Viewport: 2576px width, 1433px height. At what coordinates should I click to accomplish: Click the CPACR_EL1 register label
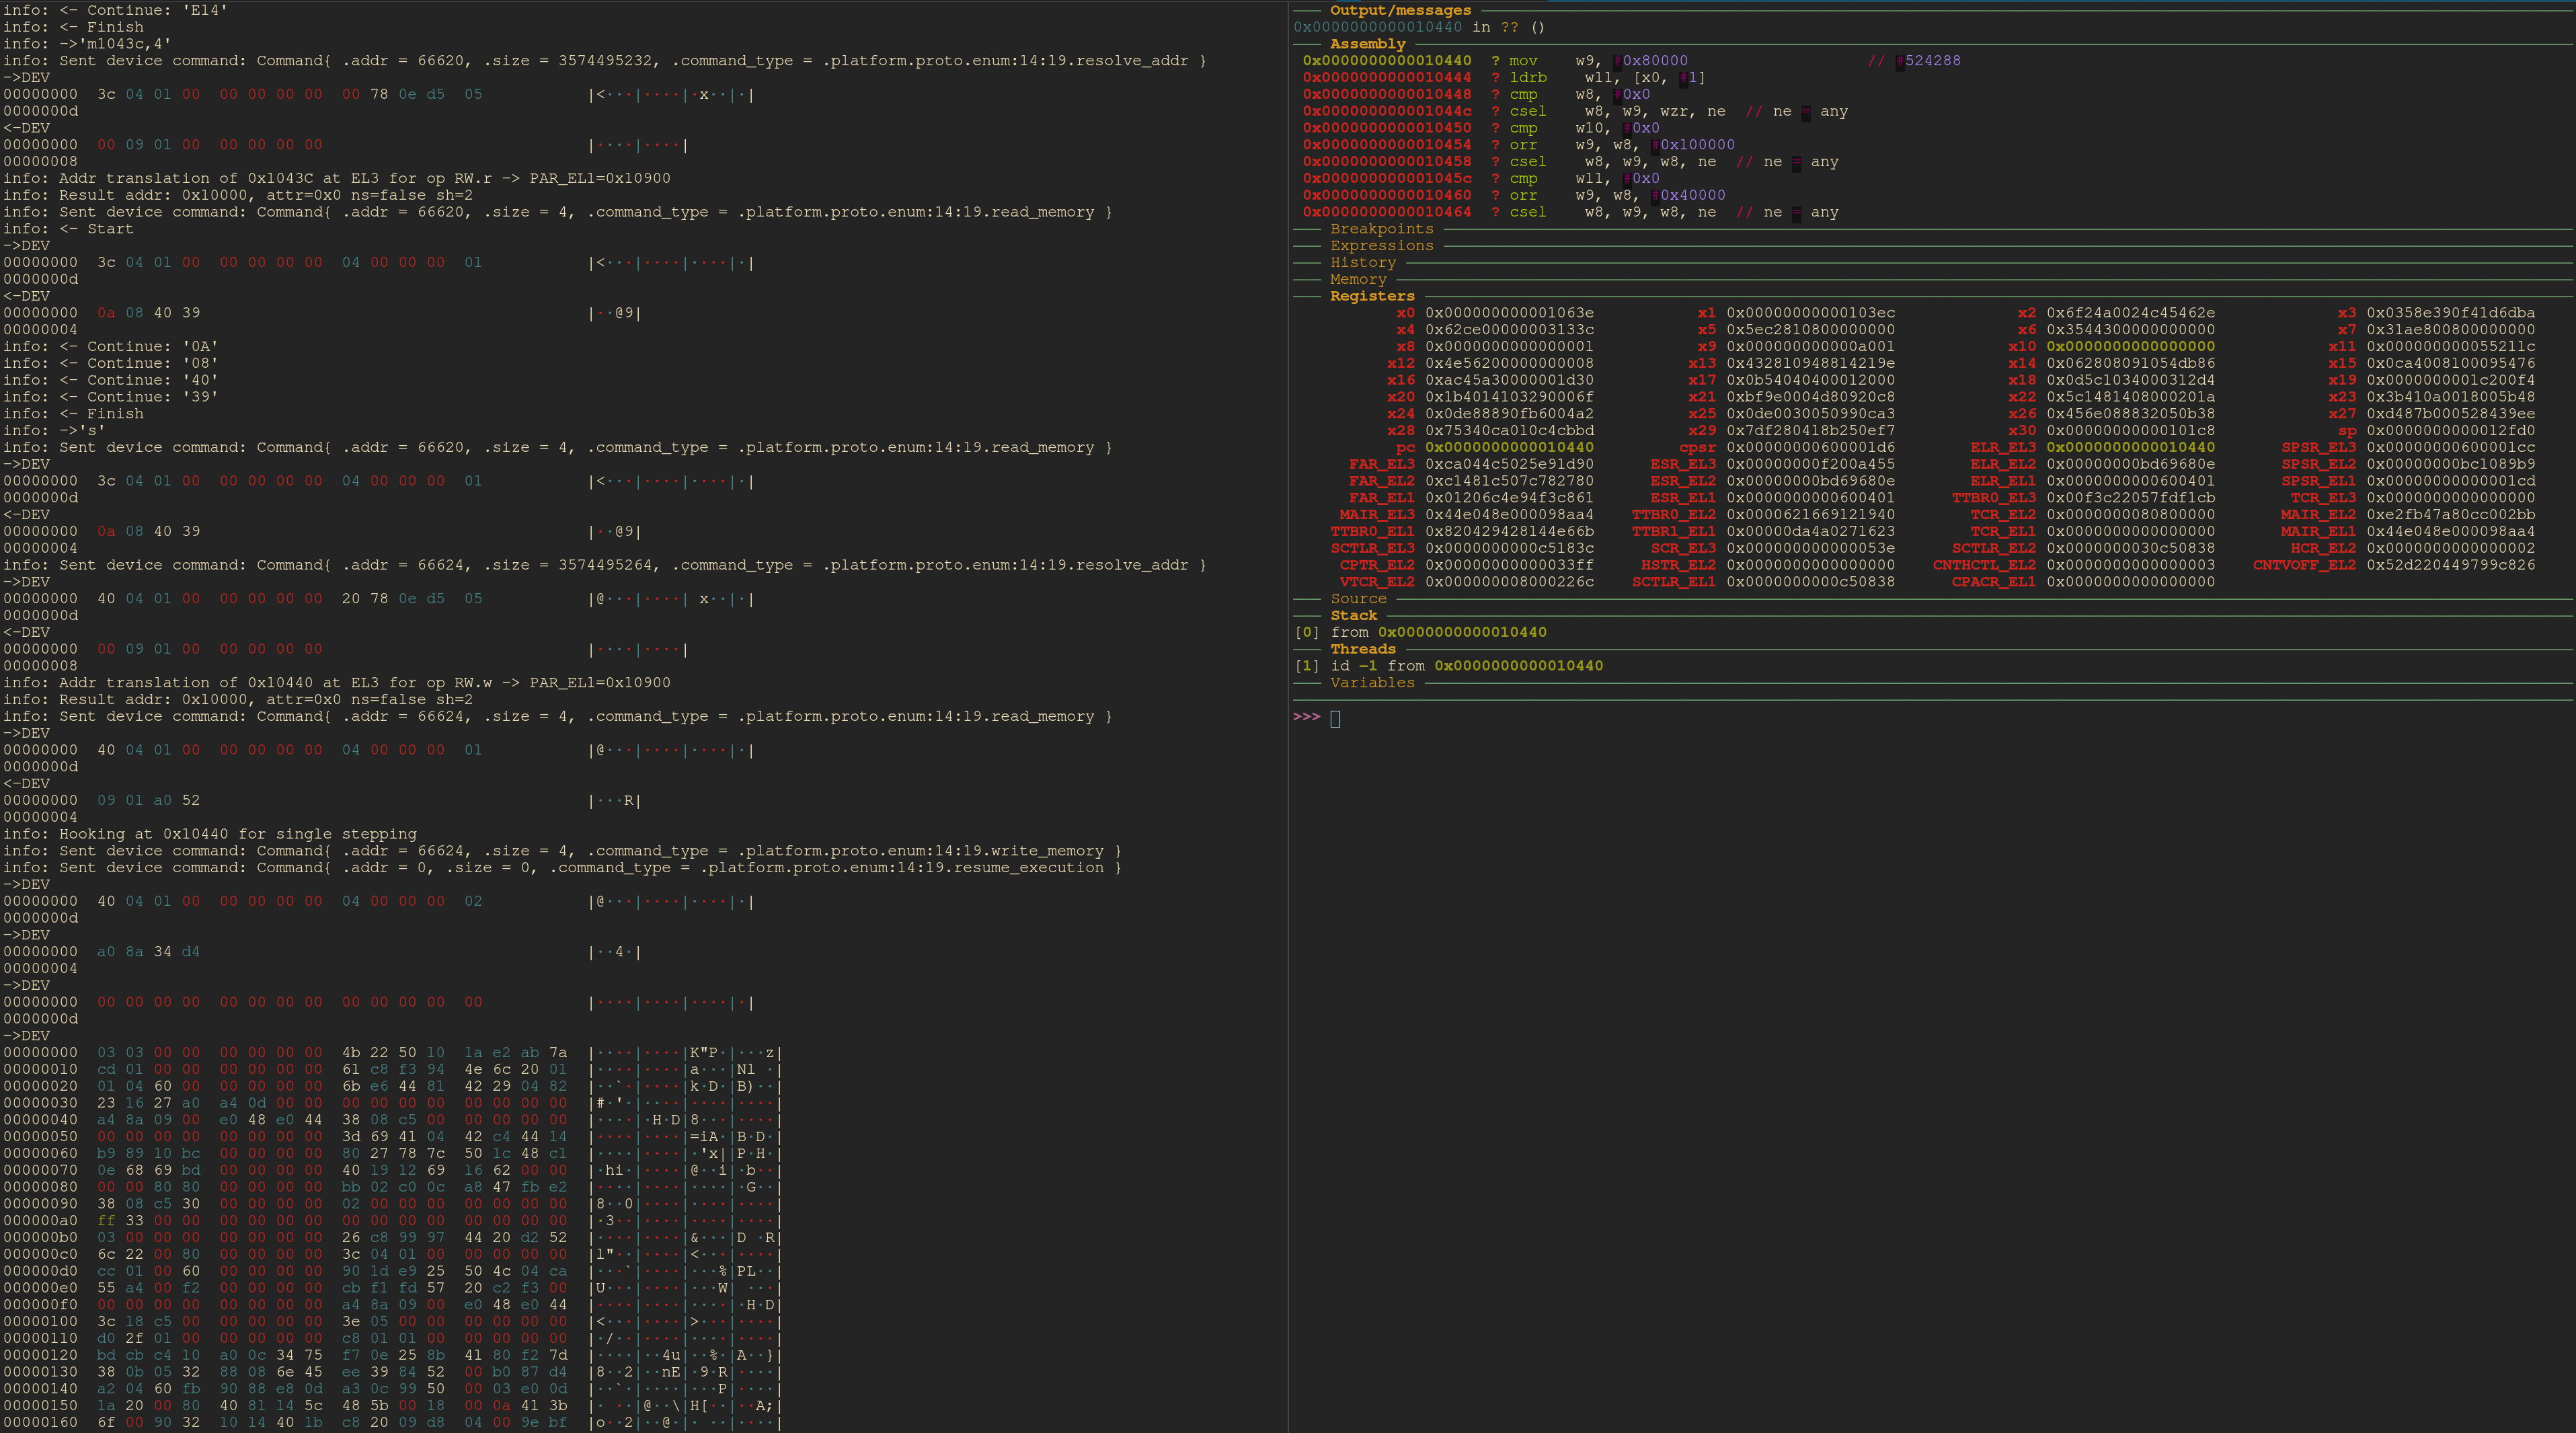(1993, 582)
